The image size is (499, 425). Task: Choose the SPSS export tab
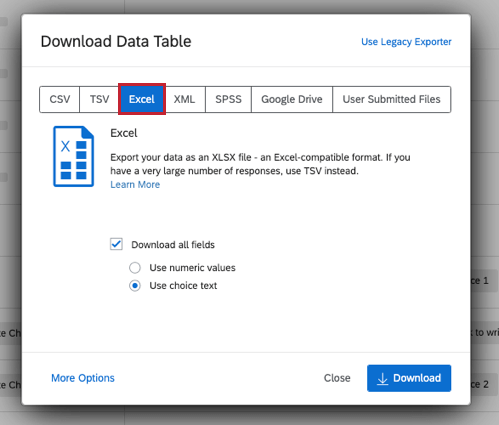tap(228, 99)
